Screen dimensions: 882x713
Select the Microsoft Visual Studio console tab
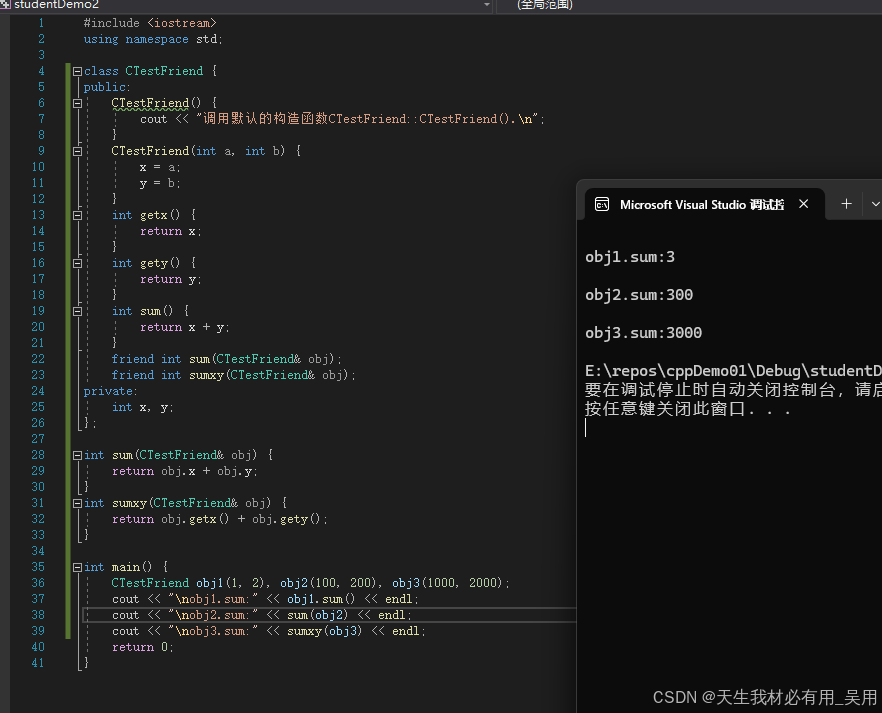point(701,205)
